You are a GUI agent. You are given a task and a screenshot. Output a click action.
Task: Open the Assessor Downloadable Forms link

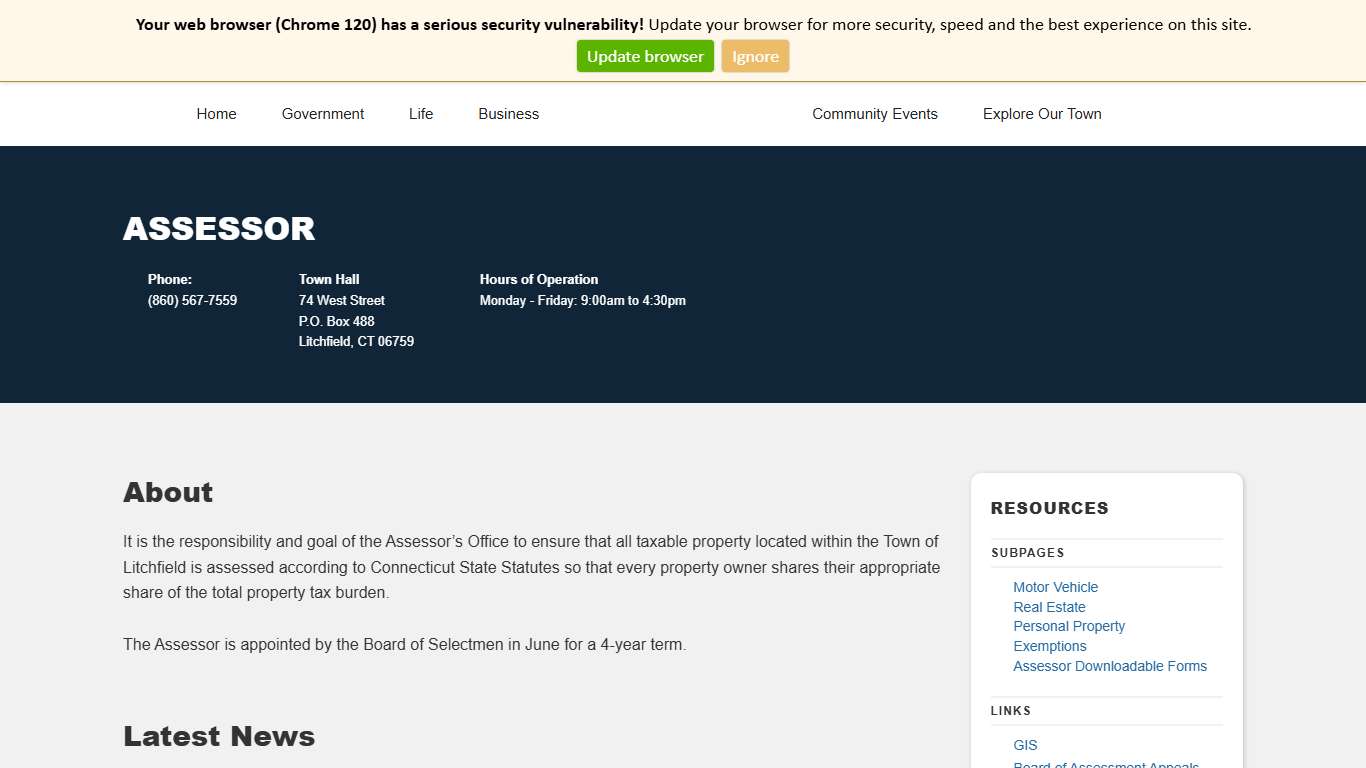pyautogui.click(x=1109, y=666)
